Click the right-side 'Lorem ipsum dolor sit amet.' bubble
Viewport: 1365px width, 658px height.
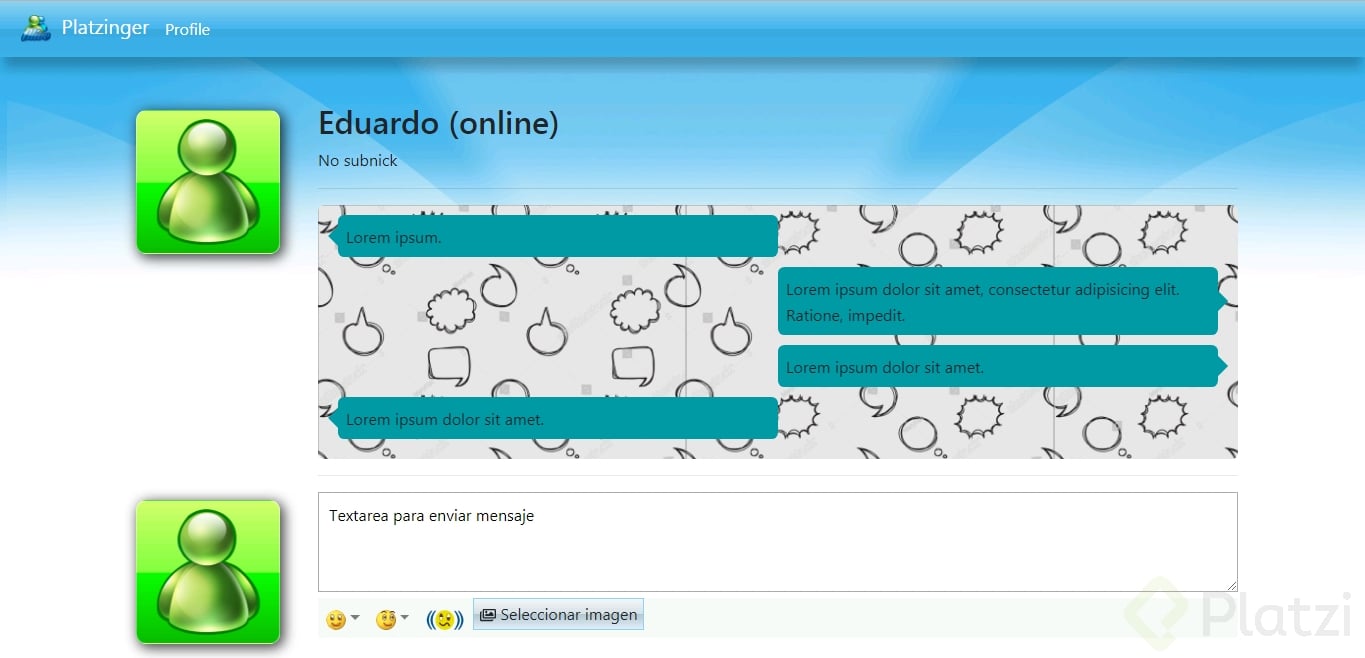click(1002, 366)
